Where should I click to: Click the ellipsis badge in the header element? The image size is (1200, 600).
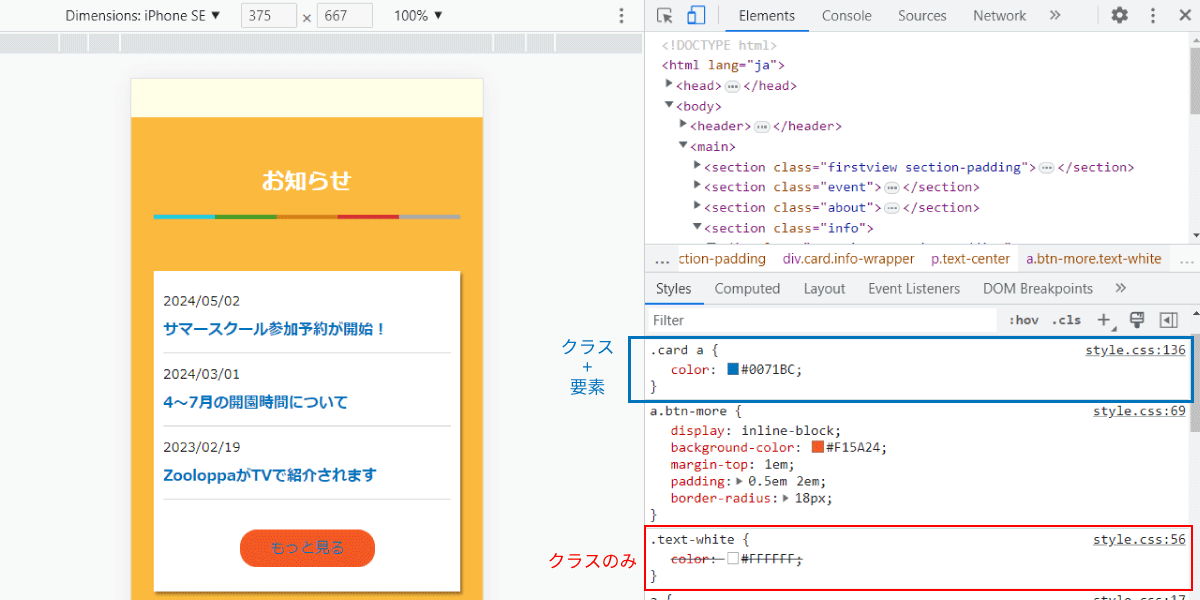click(761, 126)
